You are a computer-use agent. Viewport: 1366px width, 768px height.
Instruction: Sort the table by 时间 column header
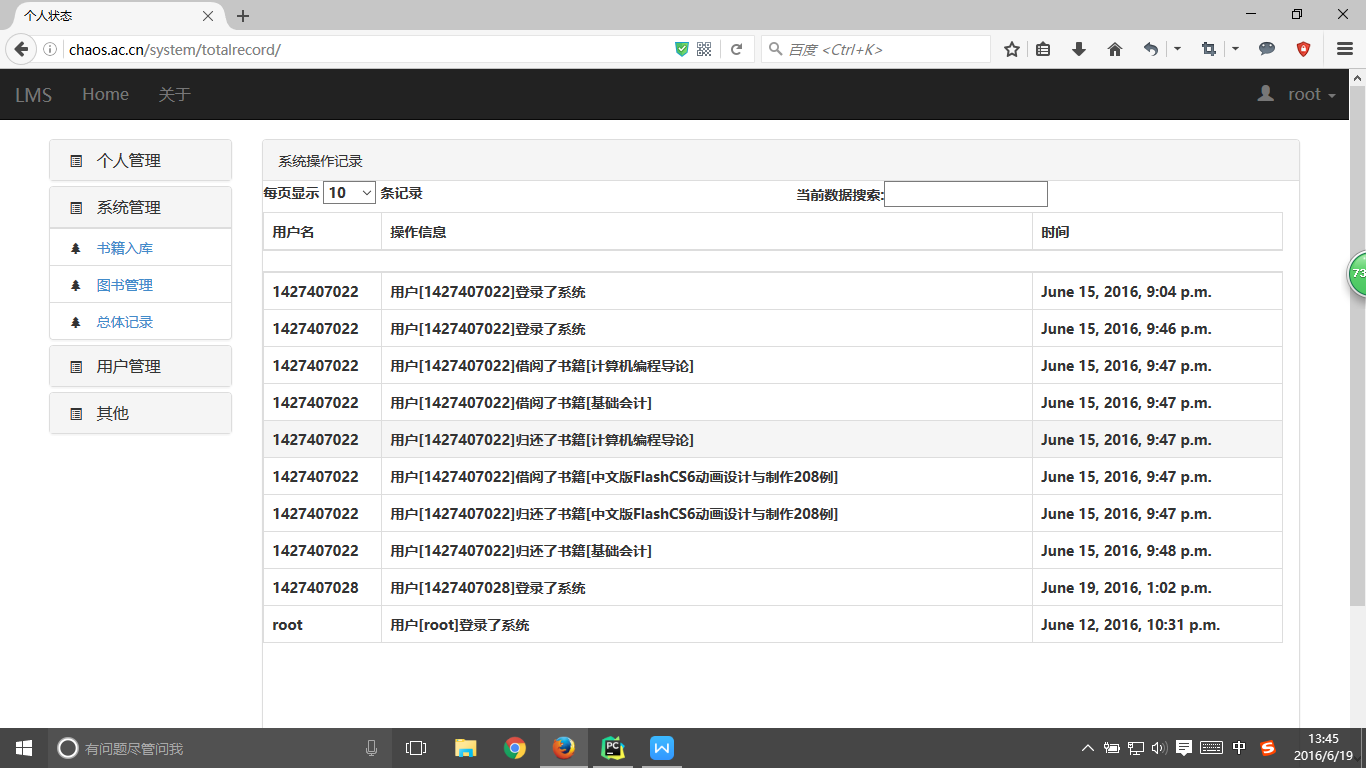coord(1157,232)
